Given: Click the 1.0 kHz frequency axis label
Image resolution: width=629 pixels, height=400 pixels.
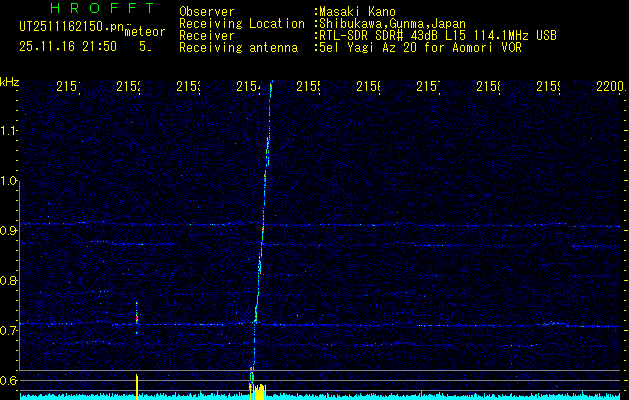Looking at the screenshot, I should click(x=10, y=181).
